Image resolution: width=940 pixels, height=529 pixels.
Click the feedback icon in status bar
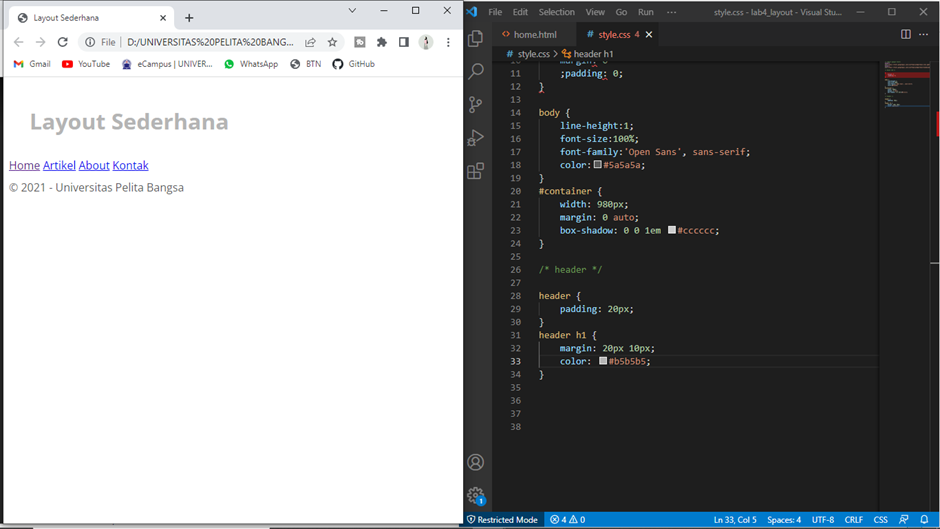(x=903, y=520)
